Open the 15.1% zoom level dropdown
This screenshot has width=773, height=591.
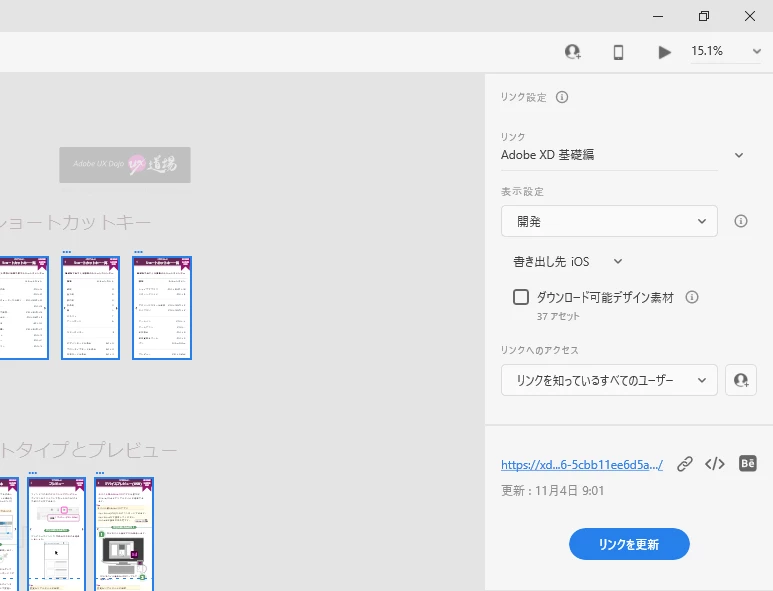[726, 51]
